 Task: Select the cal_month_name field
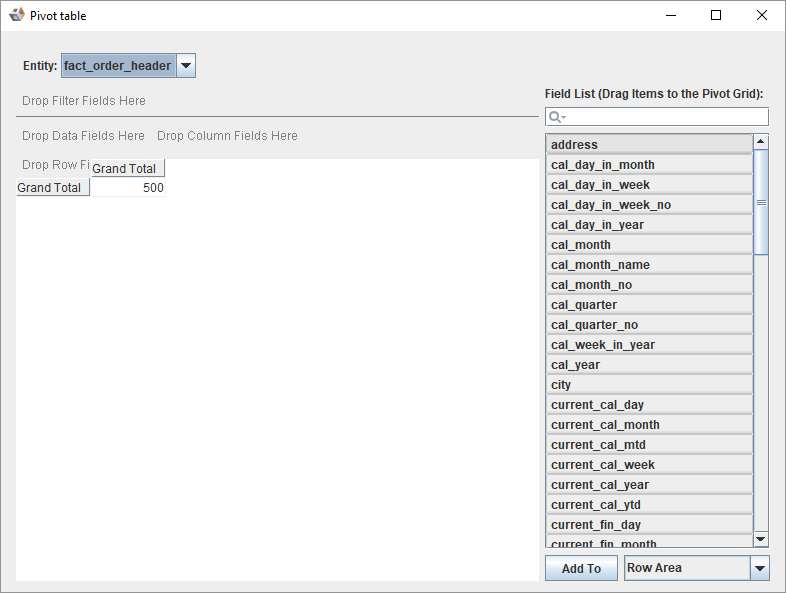point(649,265)
